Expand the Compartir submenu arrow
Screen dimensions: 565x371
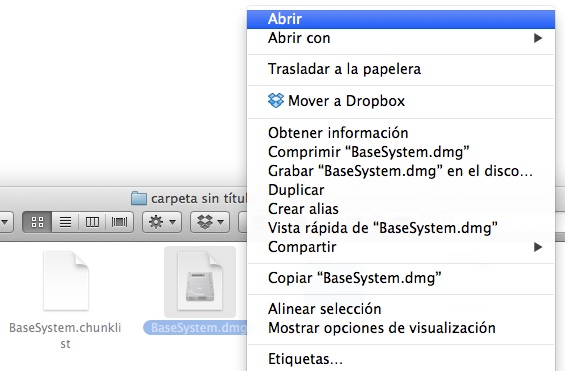[538, 247]
